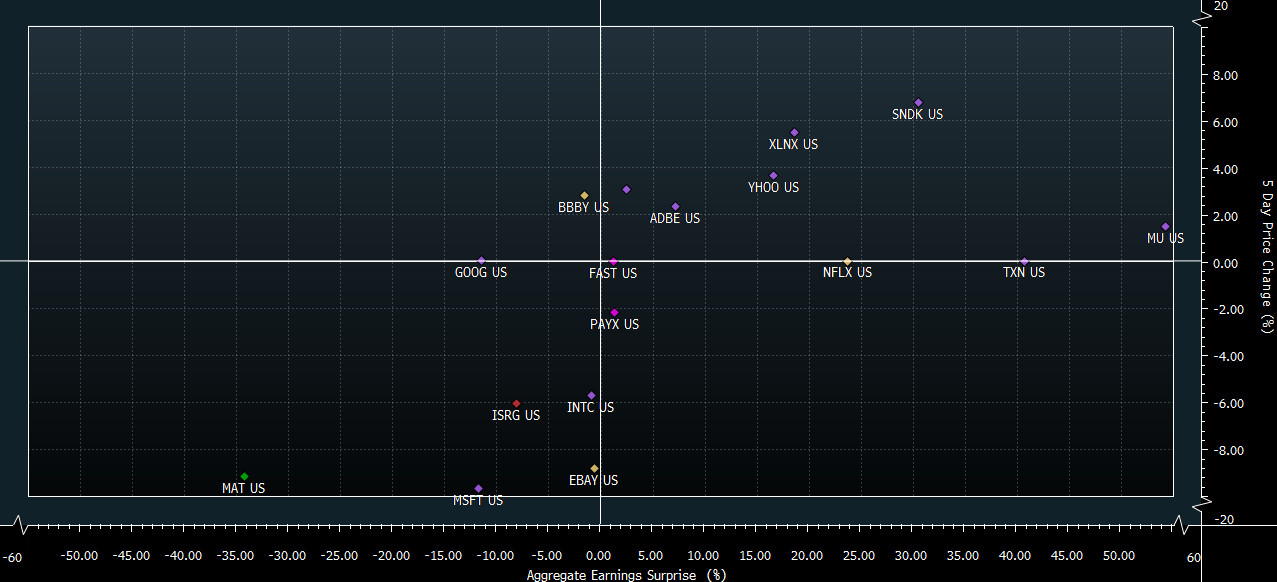The width and height of the screenshot is (1277, 582).
Task: Click the 20.00 x-axis tick label
Action: (x=807, y=556)
